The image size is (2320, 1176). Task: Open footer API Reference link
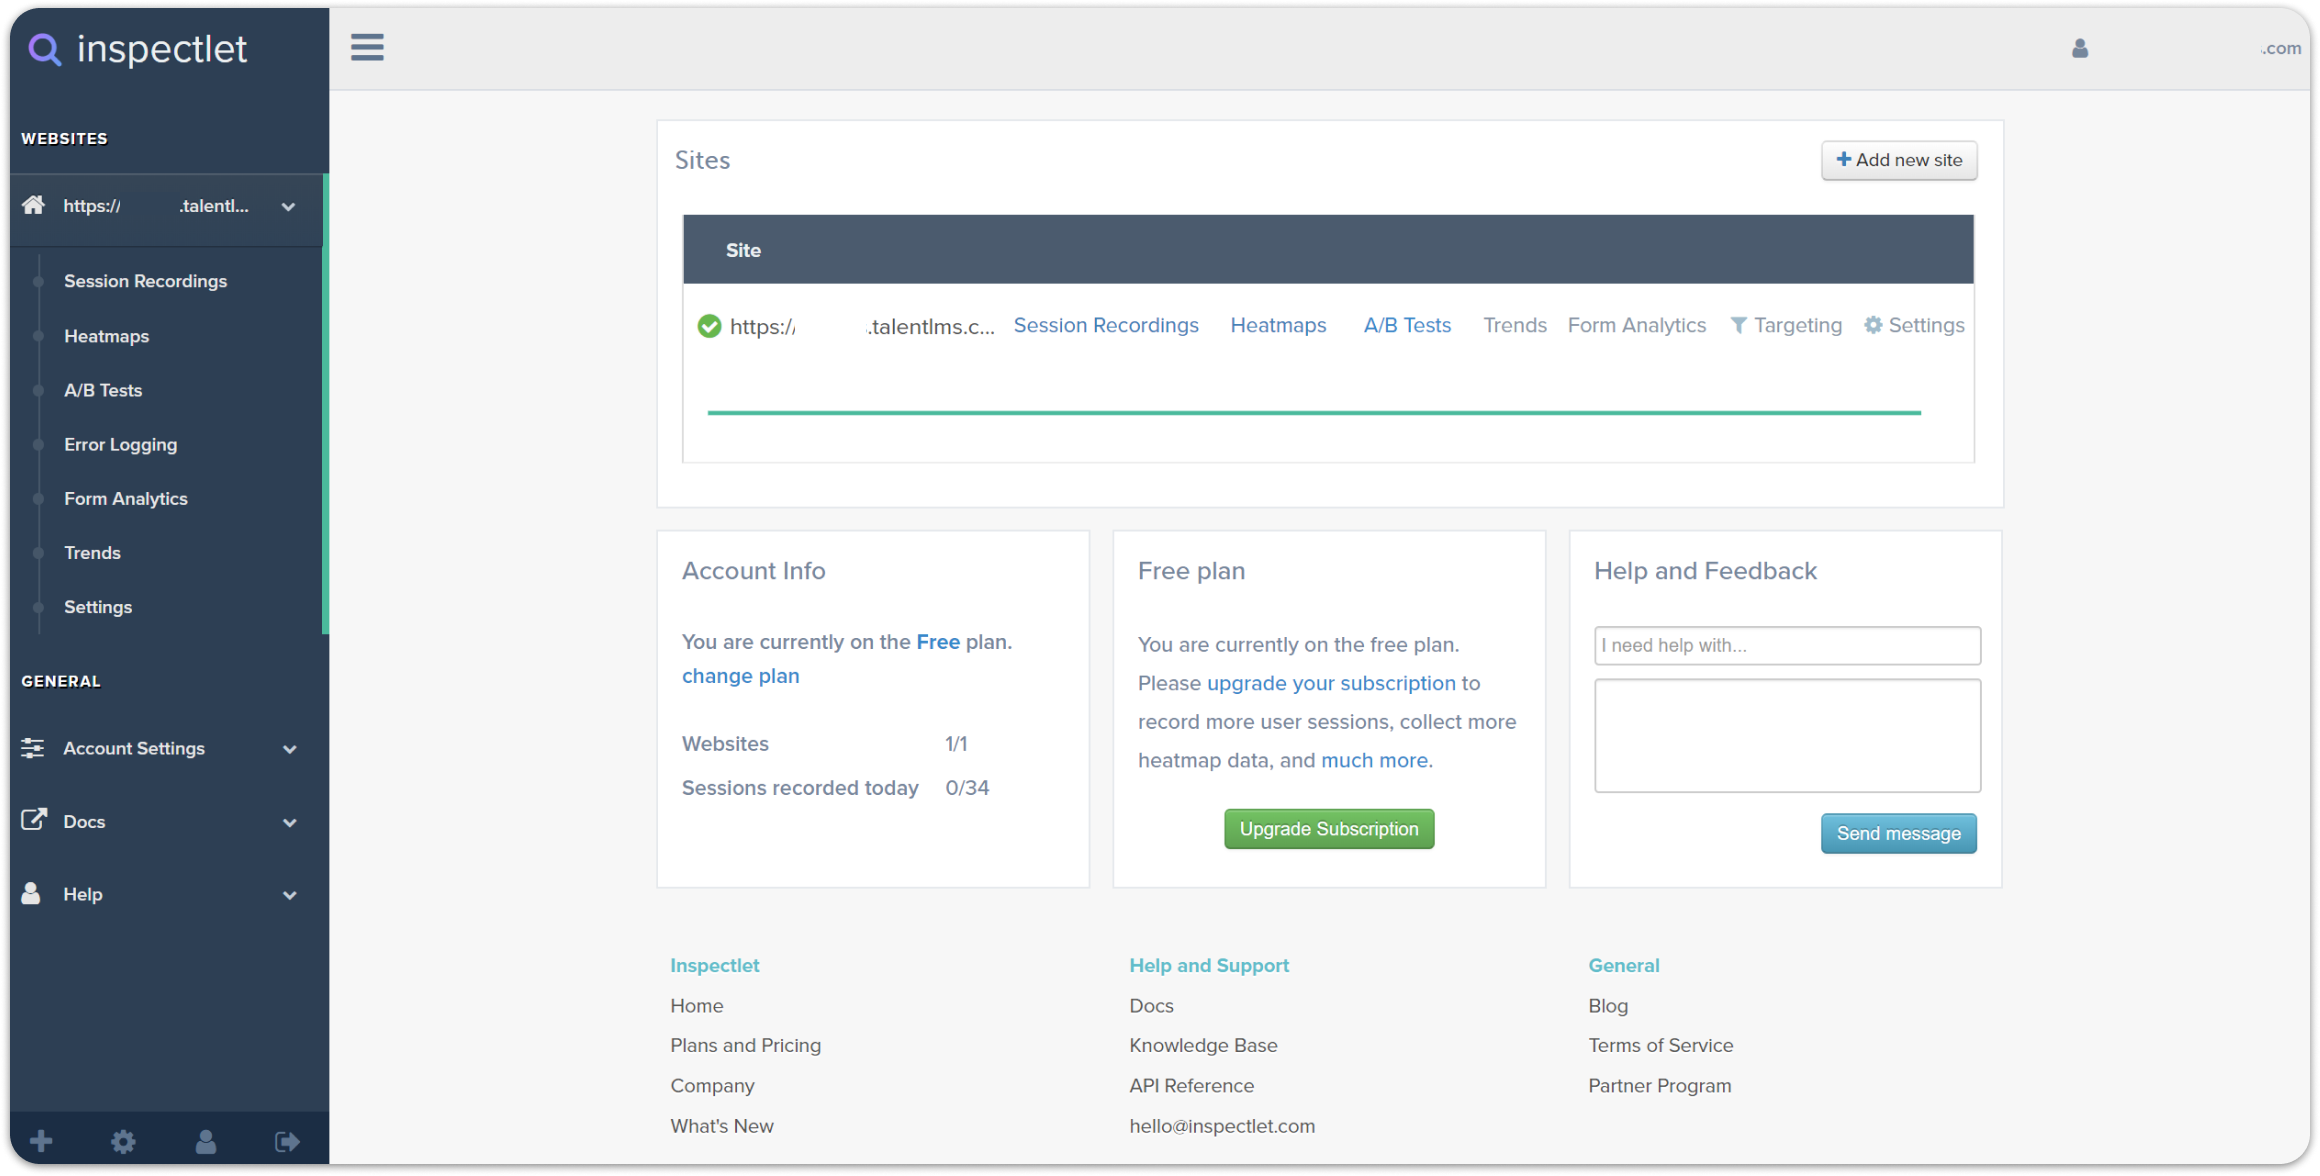(1191, 1086)
